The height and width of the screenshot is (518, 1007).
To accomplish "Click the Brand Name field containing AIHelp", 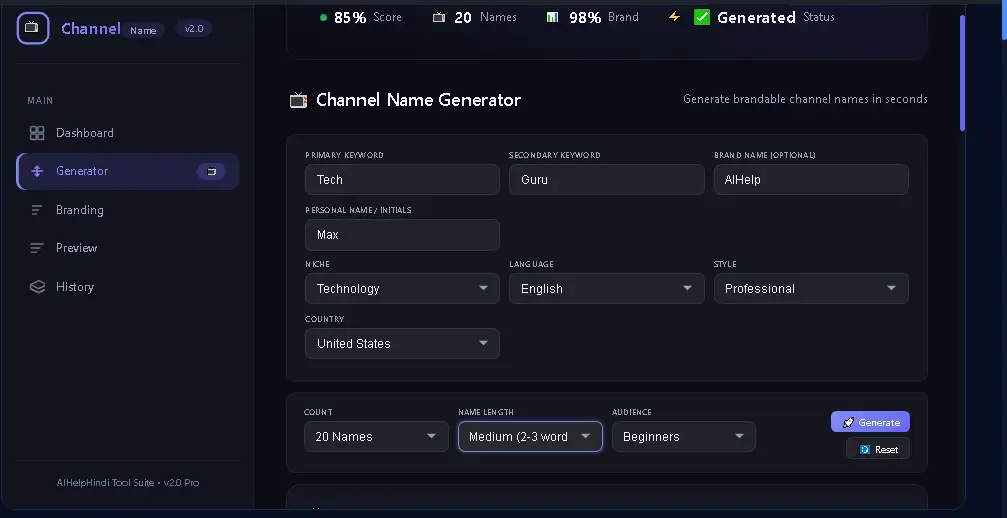I will (x=811, y=180).
